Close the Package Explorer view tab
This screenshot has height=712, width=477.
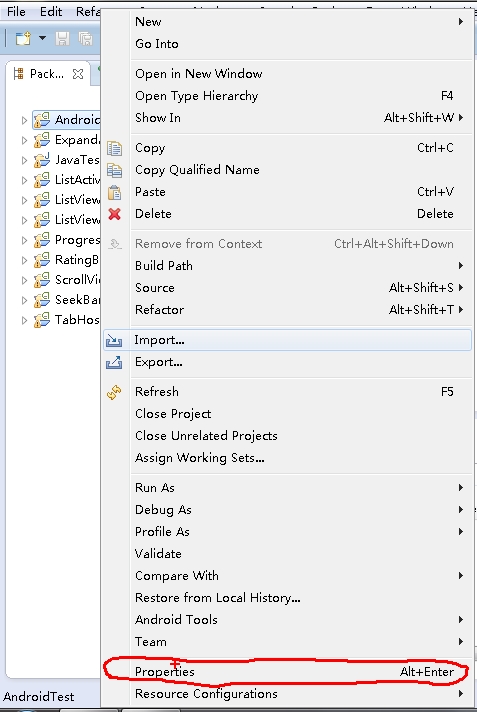pos(78,74)
